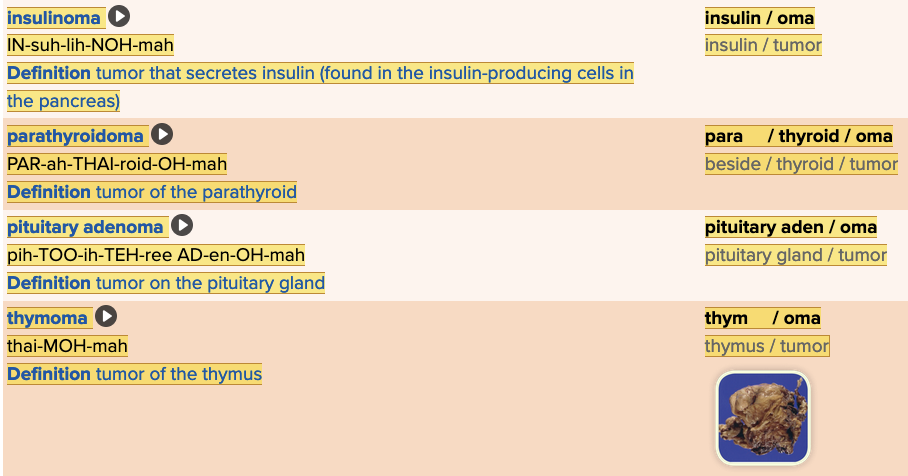Click the parathyroidoma term link

pos(76,136)
